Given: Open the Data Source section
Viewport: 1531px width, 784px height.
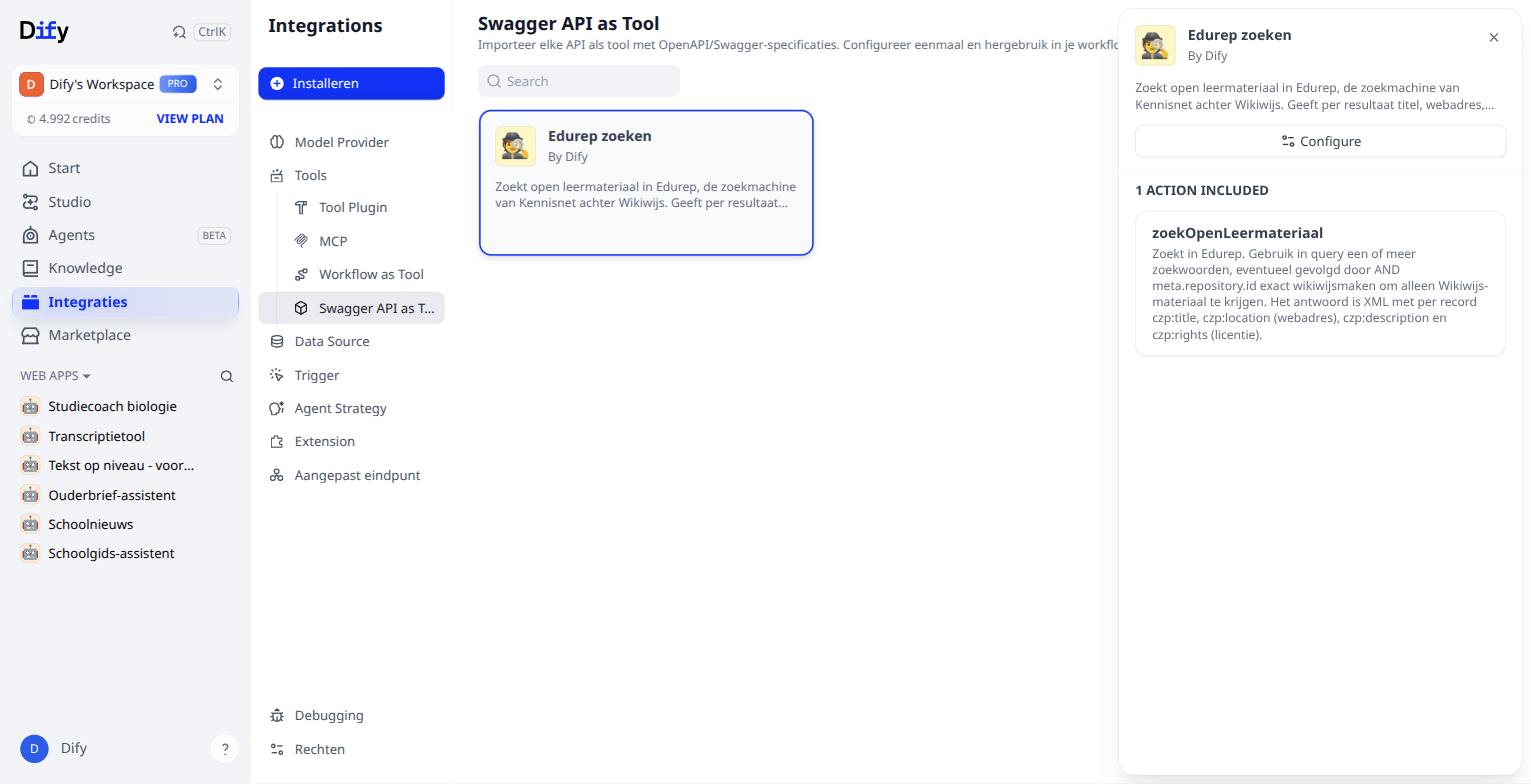Looking at the screenshot, I should click(351, 341).
